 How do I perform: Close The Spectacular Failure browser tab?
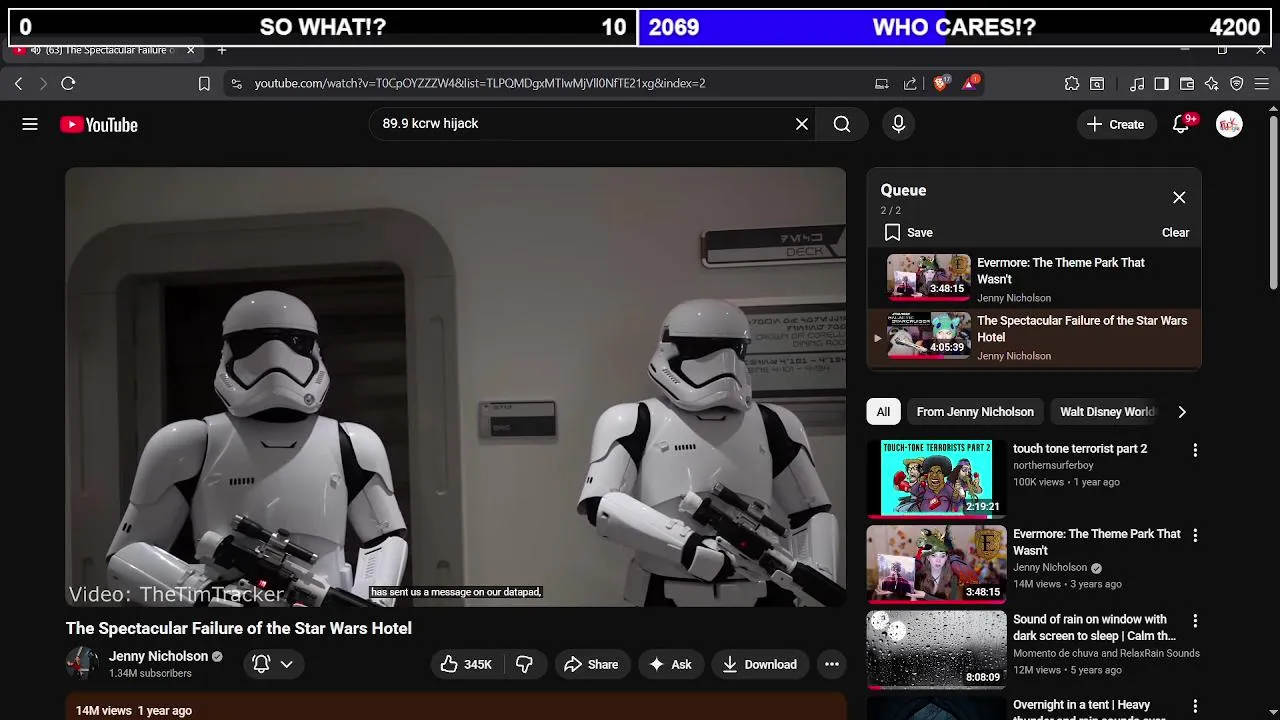(190, 50)
